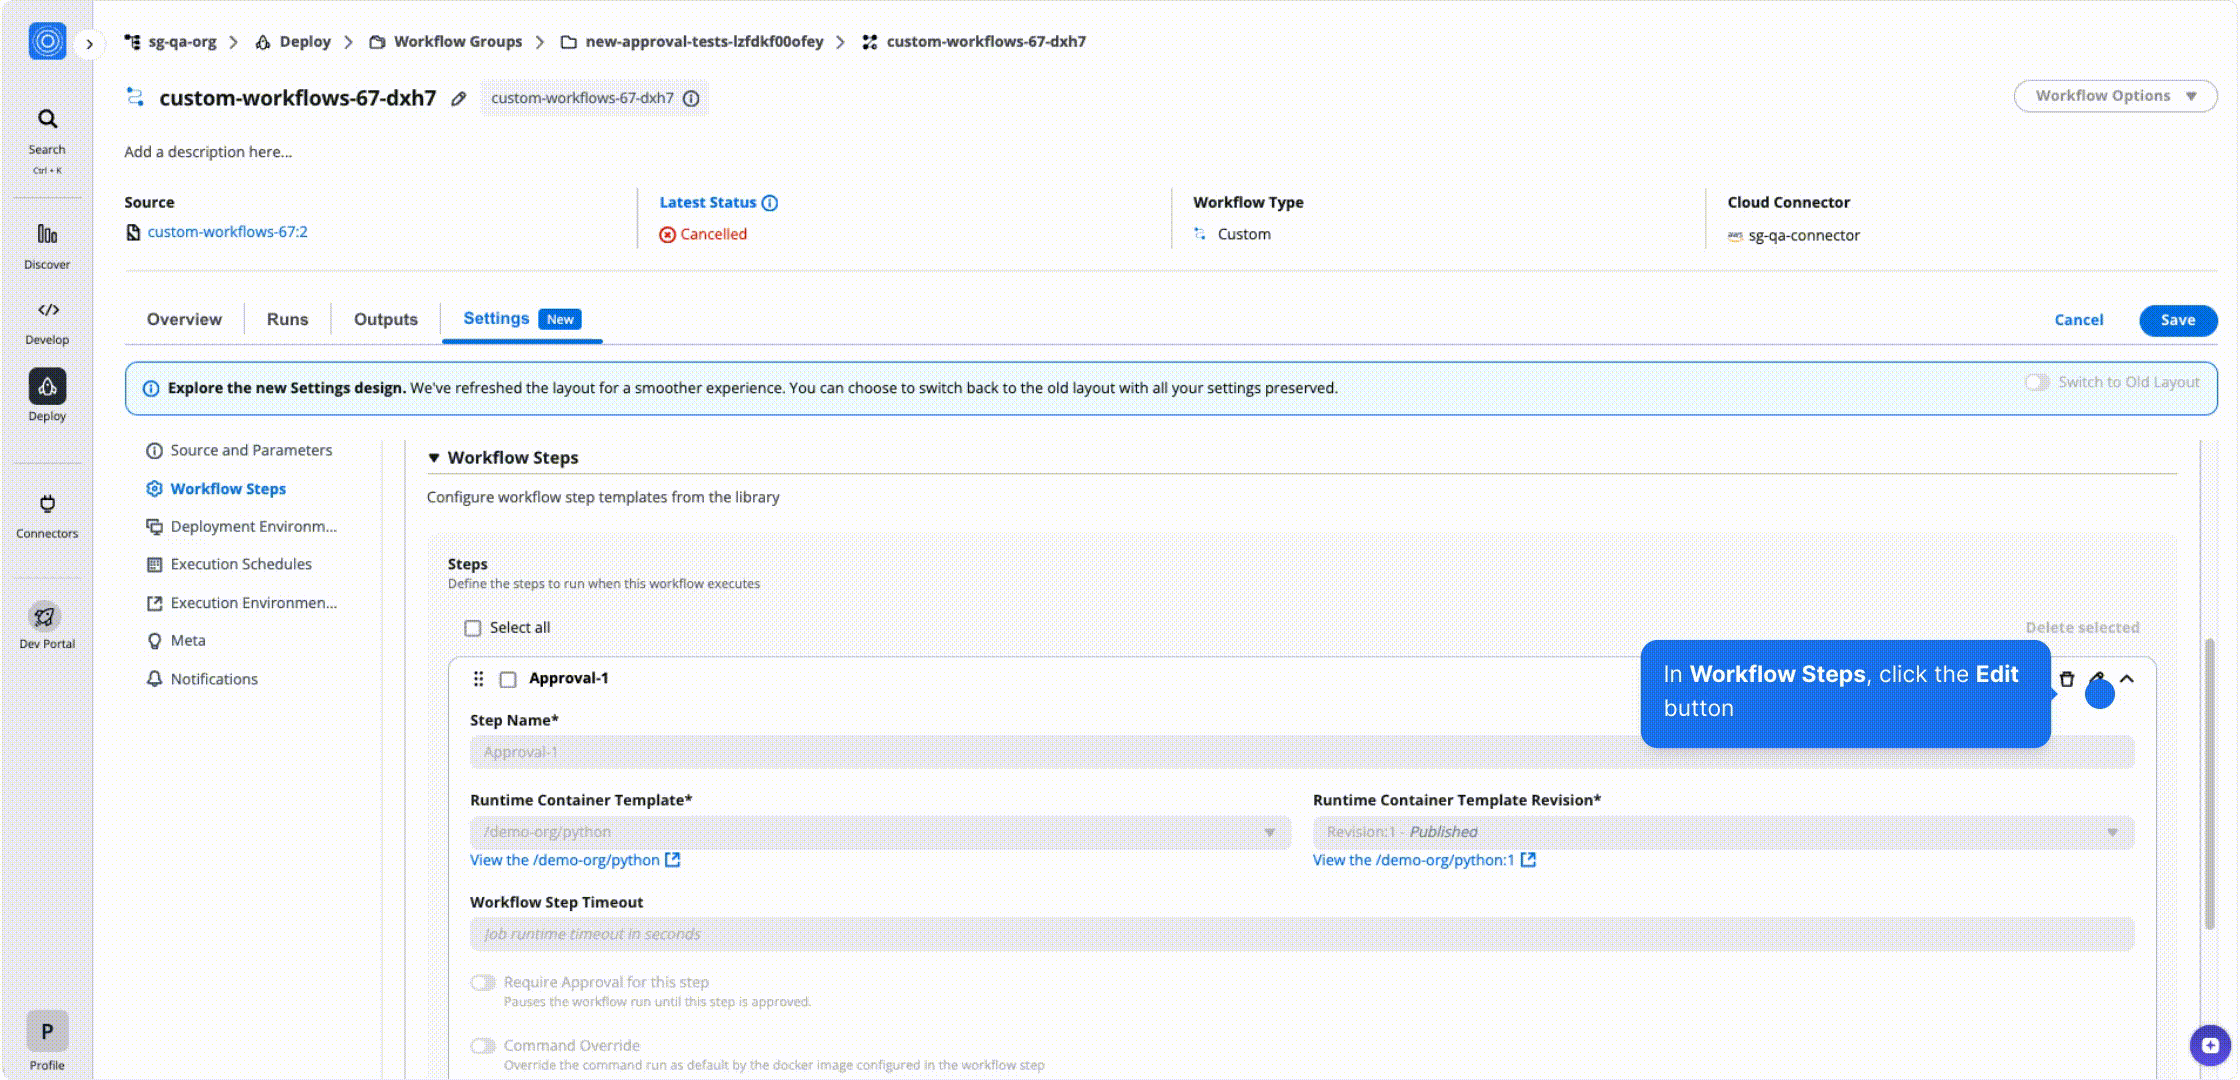Select the Deploy icon in the sidebar

coord(46,385)
